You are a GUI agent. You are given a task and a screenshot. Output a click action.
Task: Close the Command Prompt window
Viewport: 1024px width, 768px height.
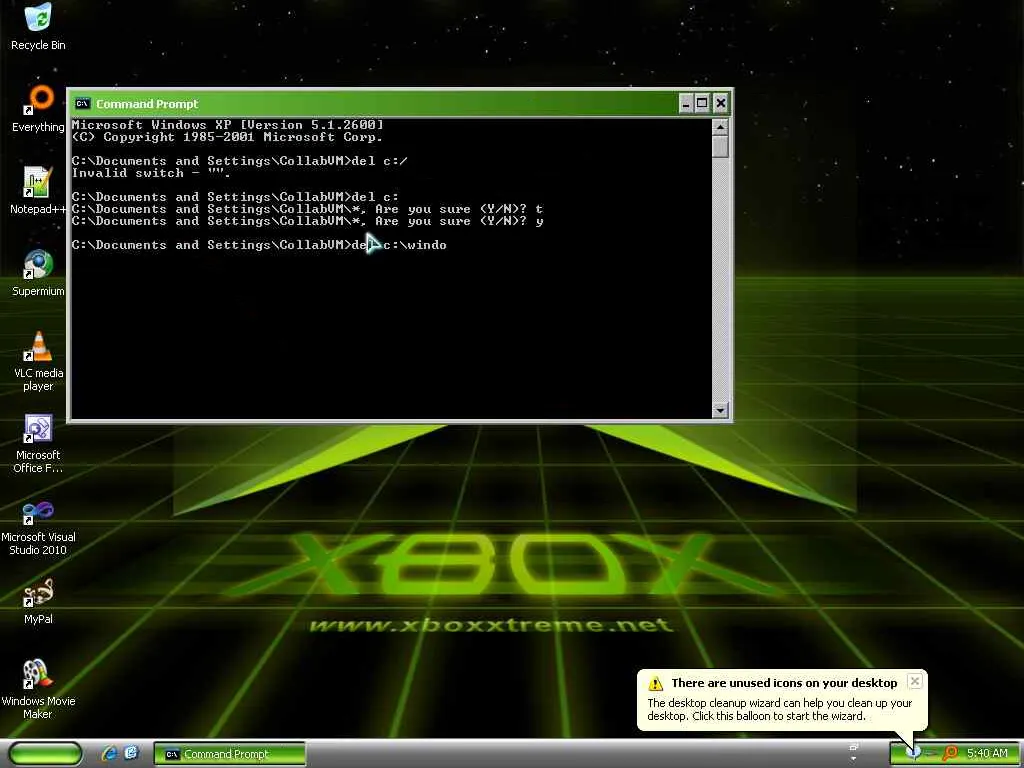point(720,103)
